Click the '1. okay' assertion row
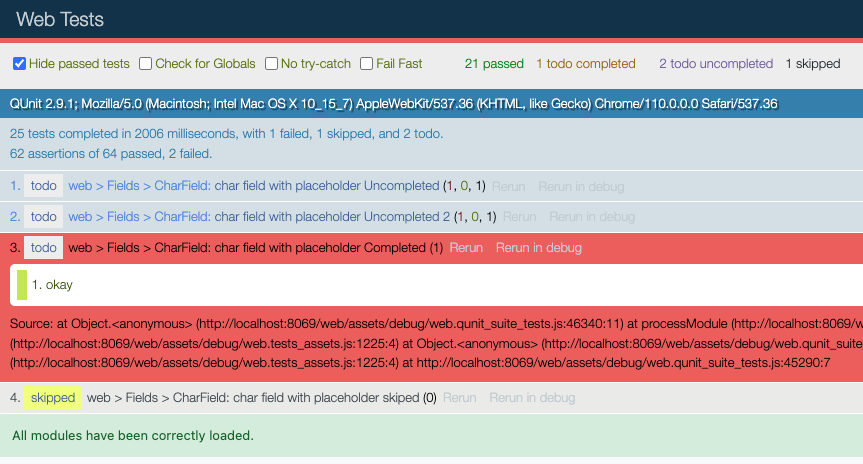863x464 pixels. [x=436, y=285]
